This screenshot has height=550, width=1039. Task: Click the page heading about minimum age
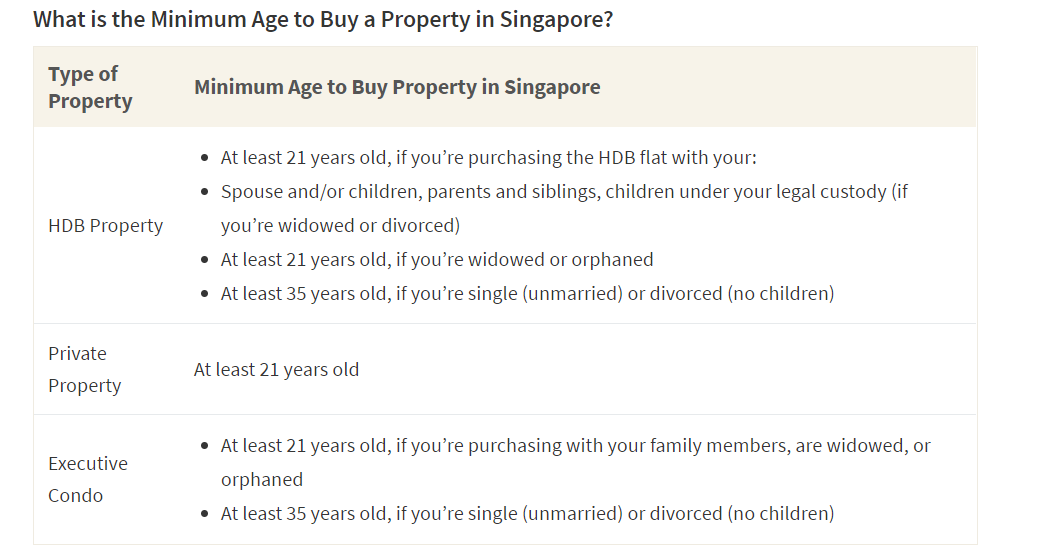tap(323, 20)
